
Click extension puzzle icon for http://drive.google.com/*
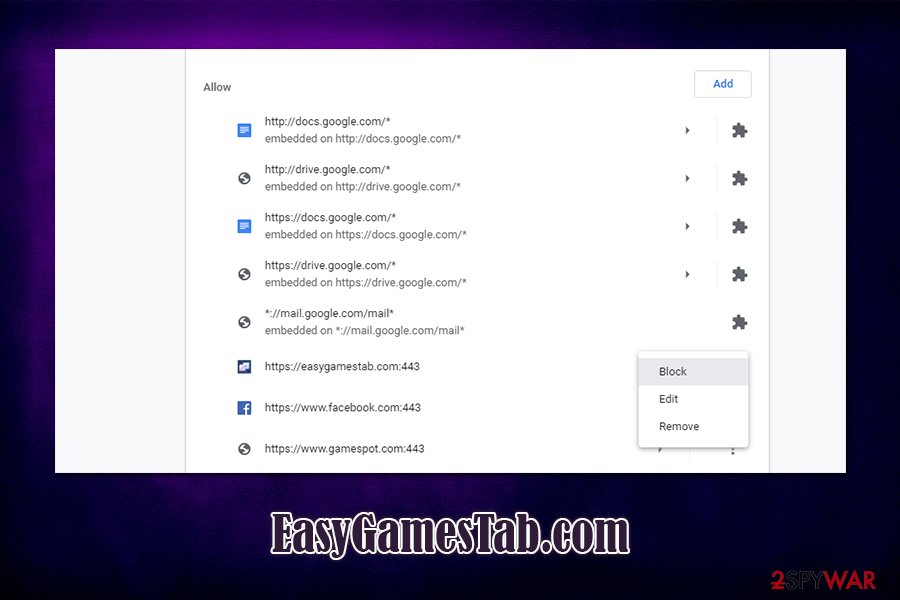point(739,179)
